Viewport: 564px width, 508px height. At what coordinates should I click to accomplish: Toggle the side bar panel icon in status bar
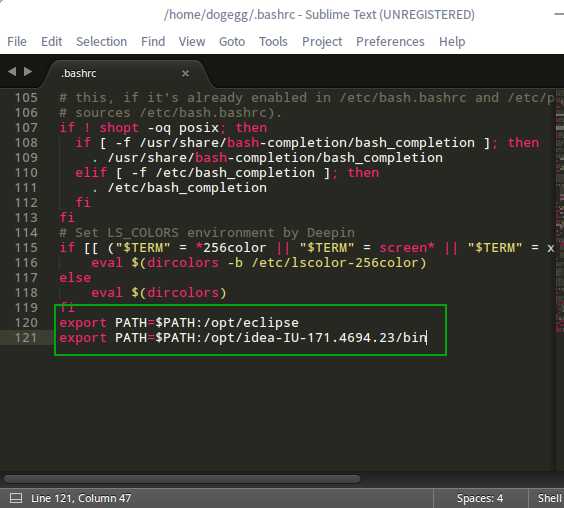(x=16, y=498)
